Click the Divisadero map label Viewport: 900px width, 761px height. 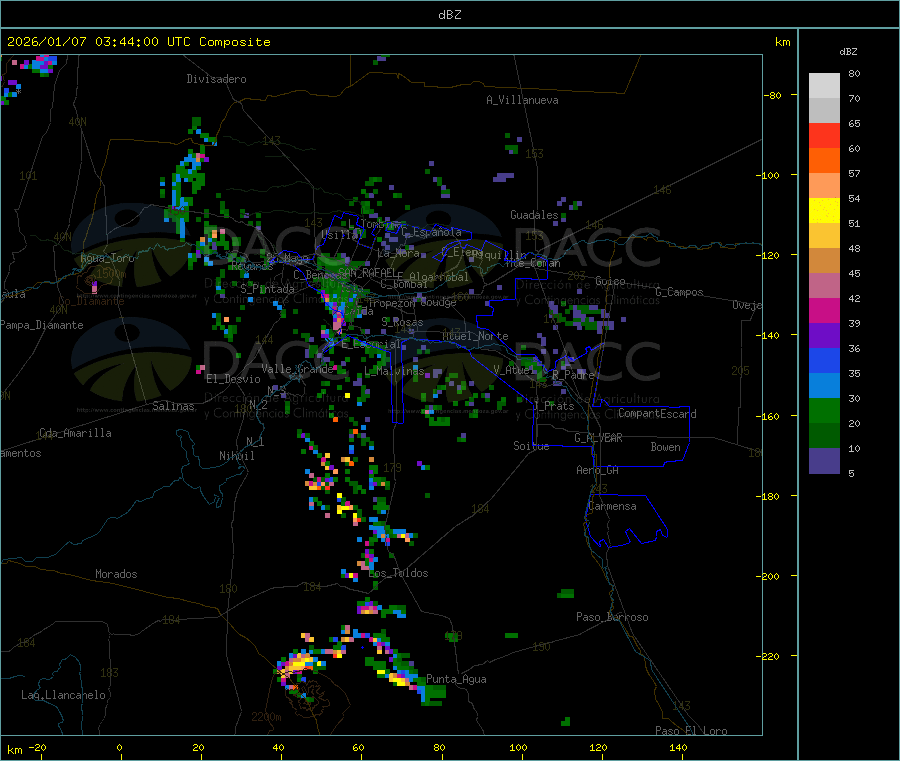pos(216,79)
